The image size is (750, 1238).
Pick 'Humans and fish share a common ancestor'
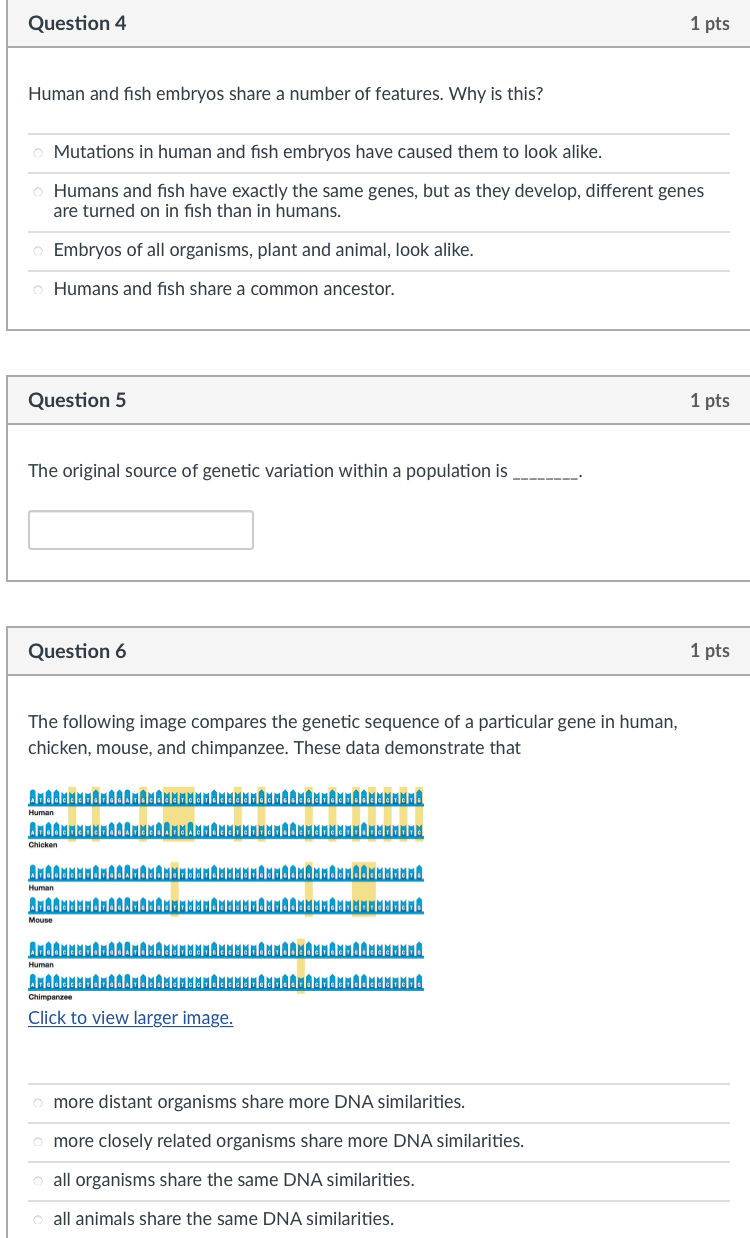(37, 290)
